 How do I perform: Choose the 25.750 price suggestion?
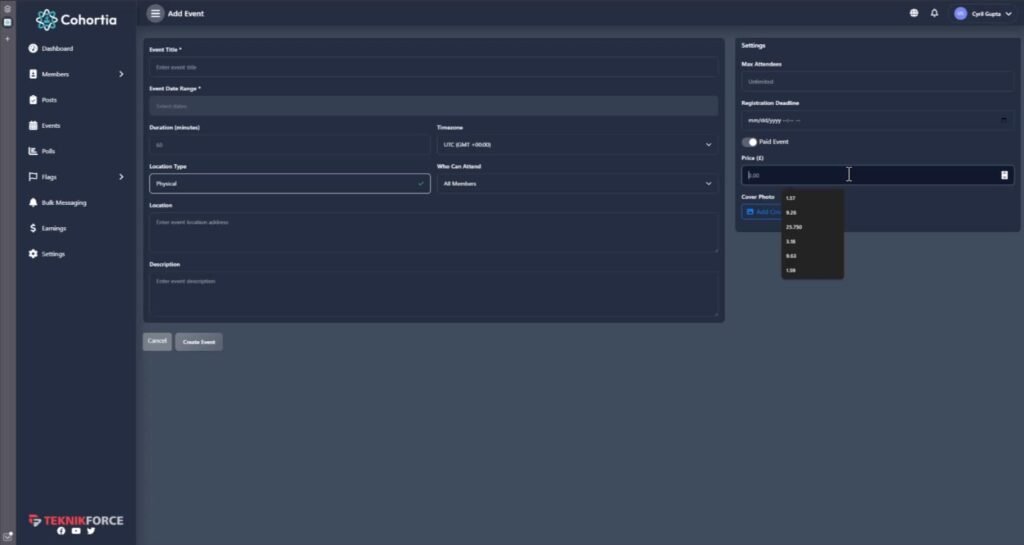point(812,227)
